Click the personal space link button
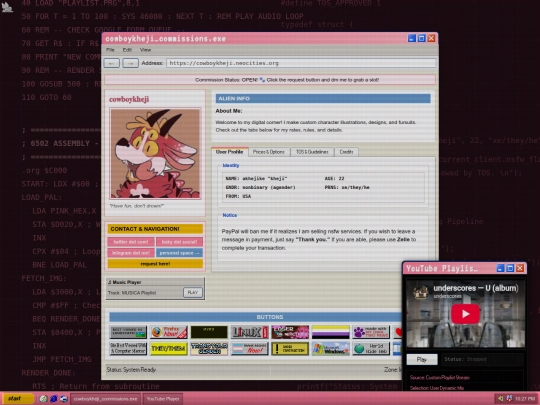540x405 pixels. click(x=179, y=253)
